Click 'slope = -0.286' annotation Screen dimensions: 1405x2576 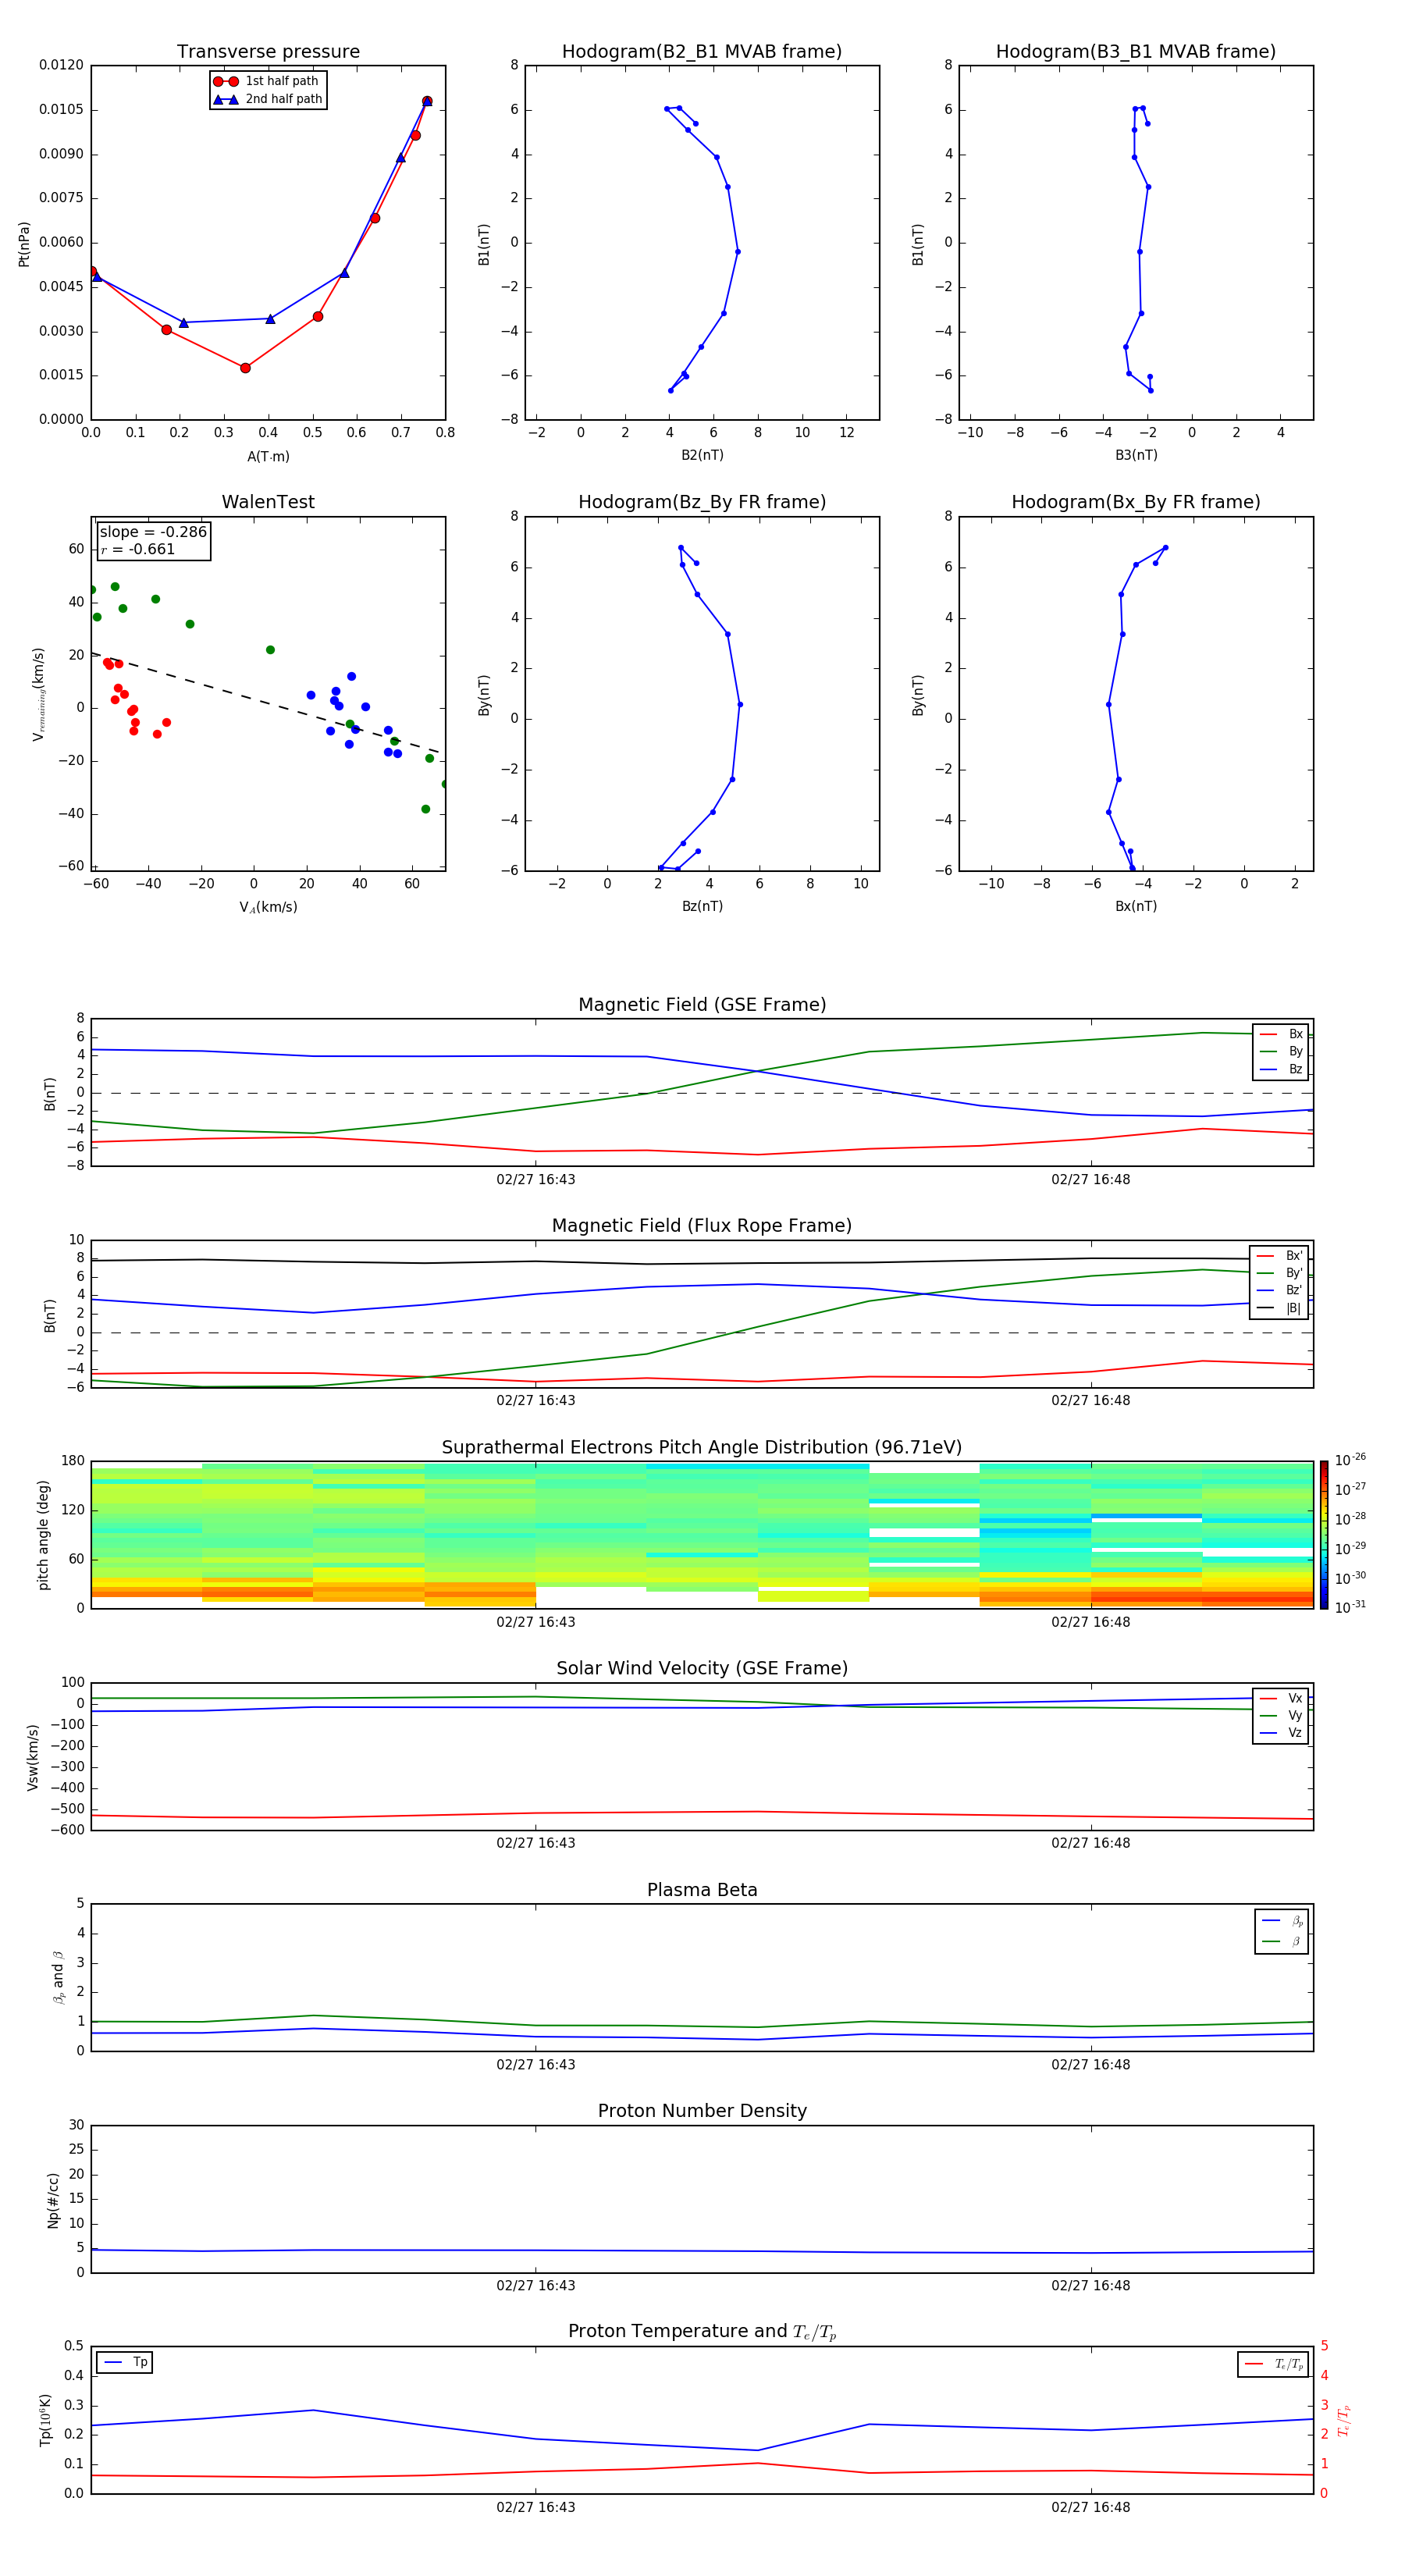[153, 532]
